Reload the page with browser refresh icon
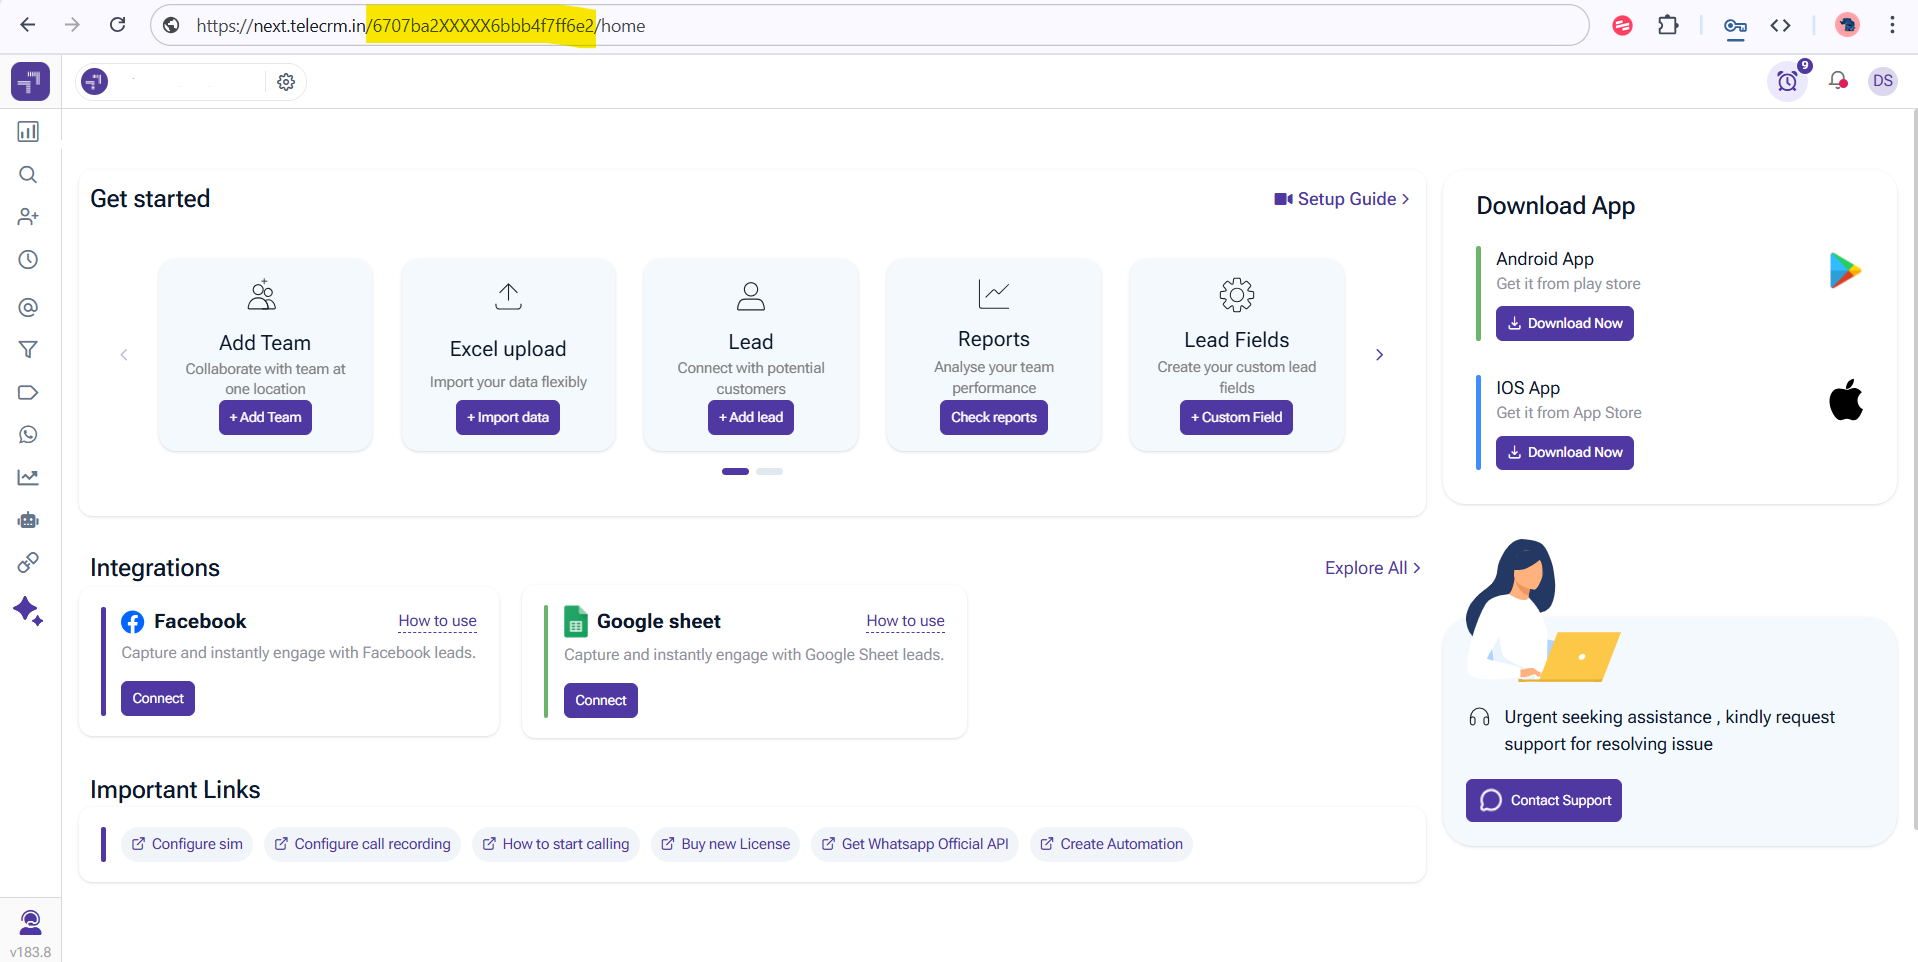 pos(117,25)
